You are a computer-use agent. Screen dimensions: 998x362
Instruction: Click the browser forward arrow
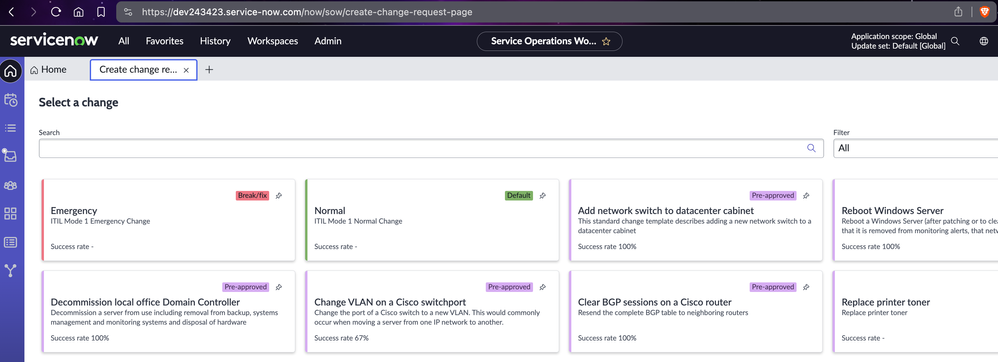pos(33,11)
